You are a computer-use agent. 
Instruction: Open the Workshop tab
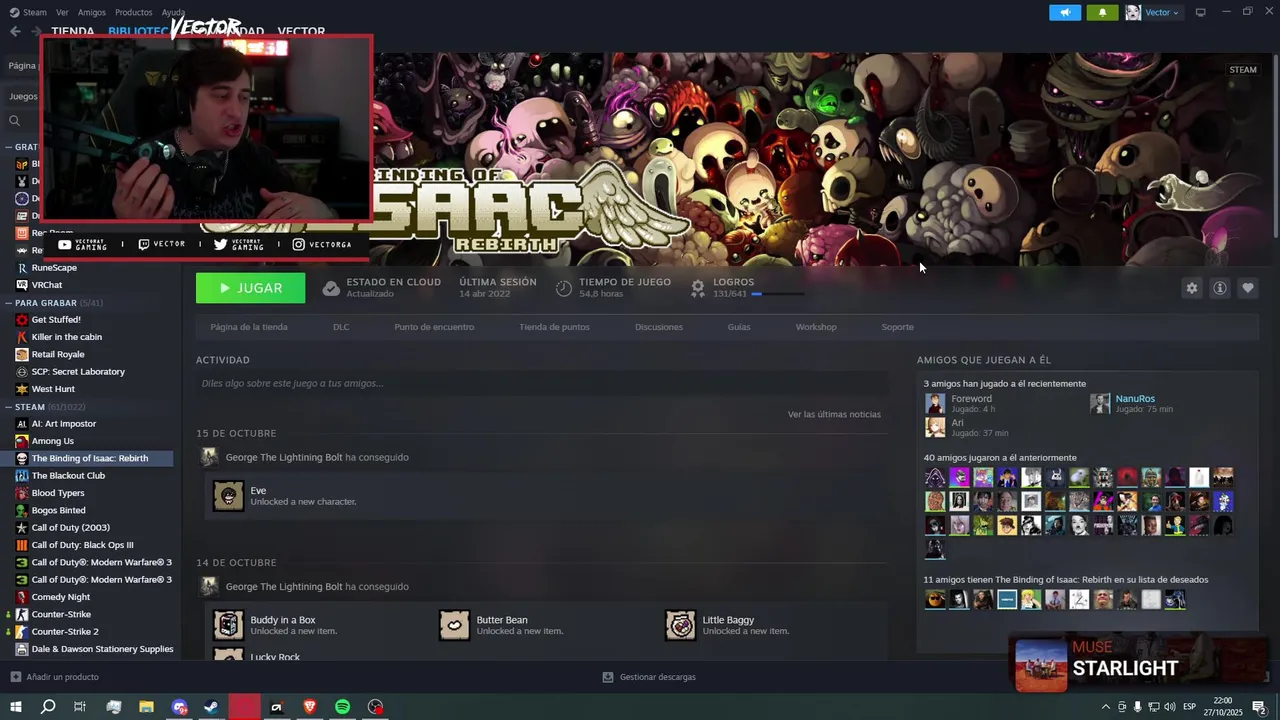click(816, 327)
